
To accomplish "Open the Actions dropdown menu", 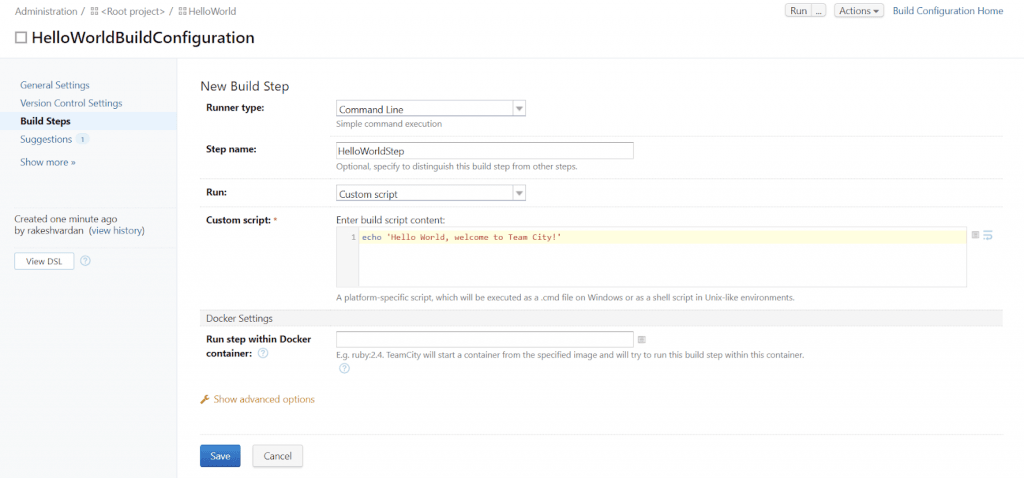I will (858, 11).
